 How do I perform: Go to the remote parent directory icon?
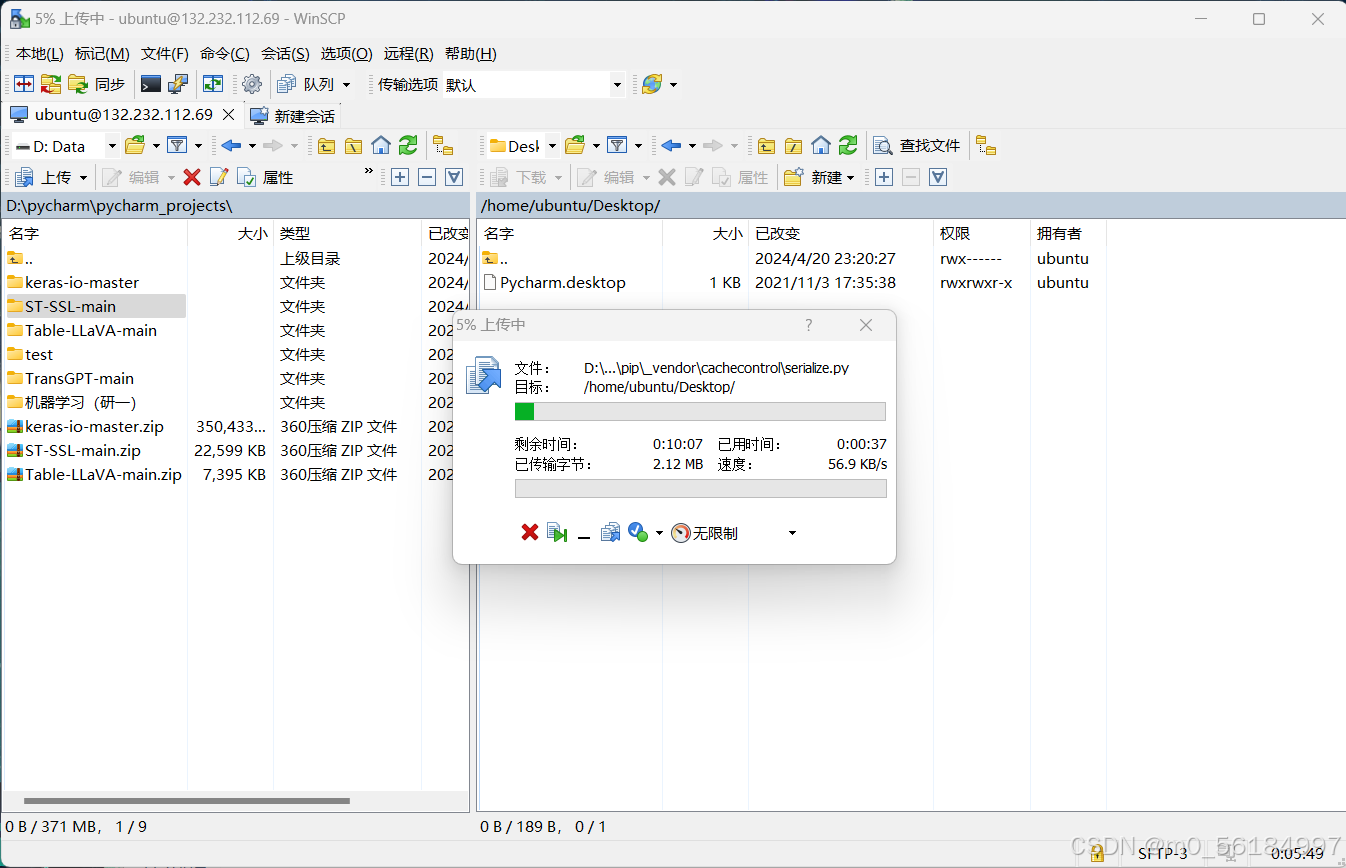pyautogui.click(x=766, y=146)
